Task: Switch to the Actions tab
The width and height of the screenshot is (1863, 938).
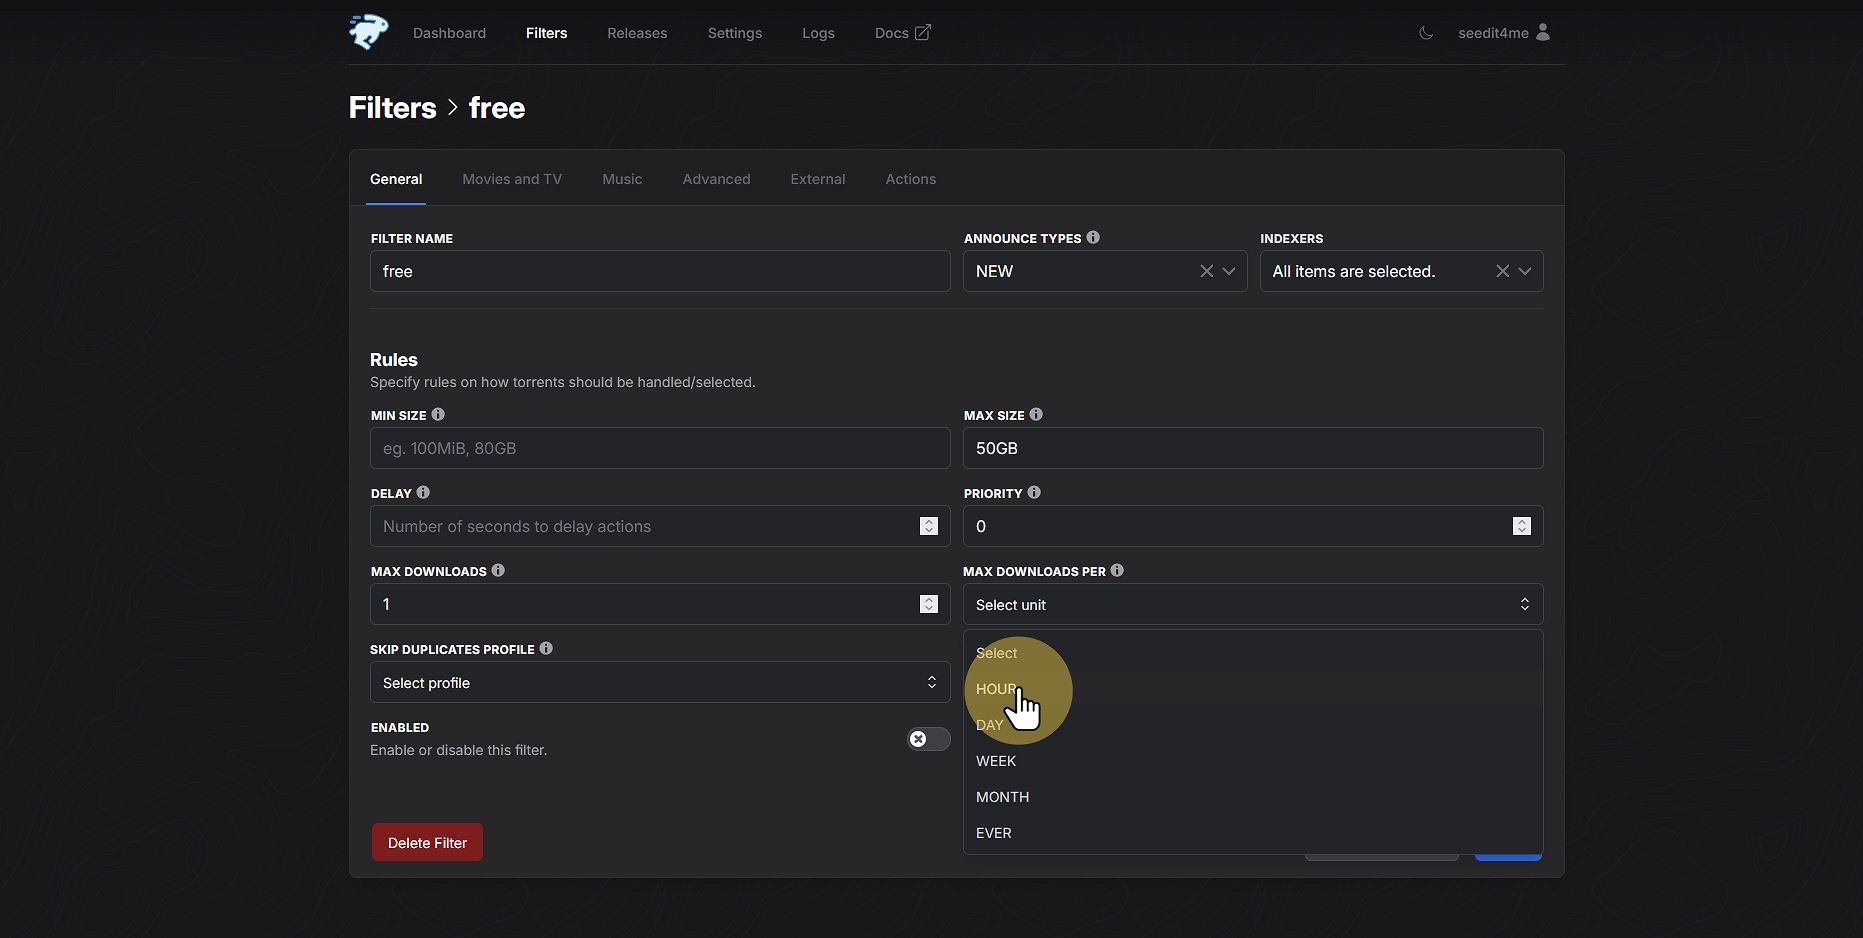Action: tap(911, 179)
